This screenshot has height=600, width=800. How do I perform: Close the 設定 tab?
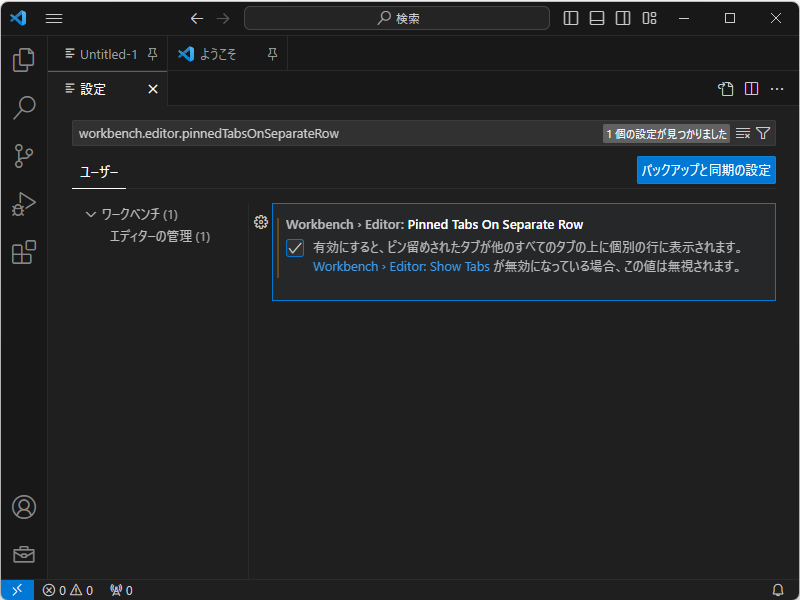[153, 89]
